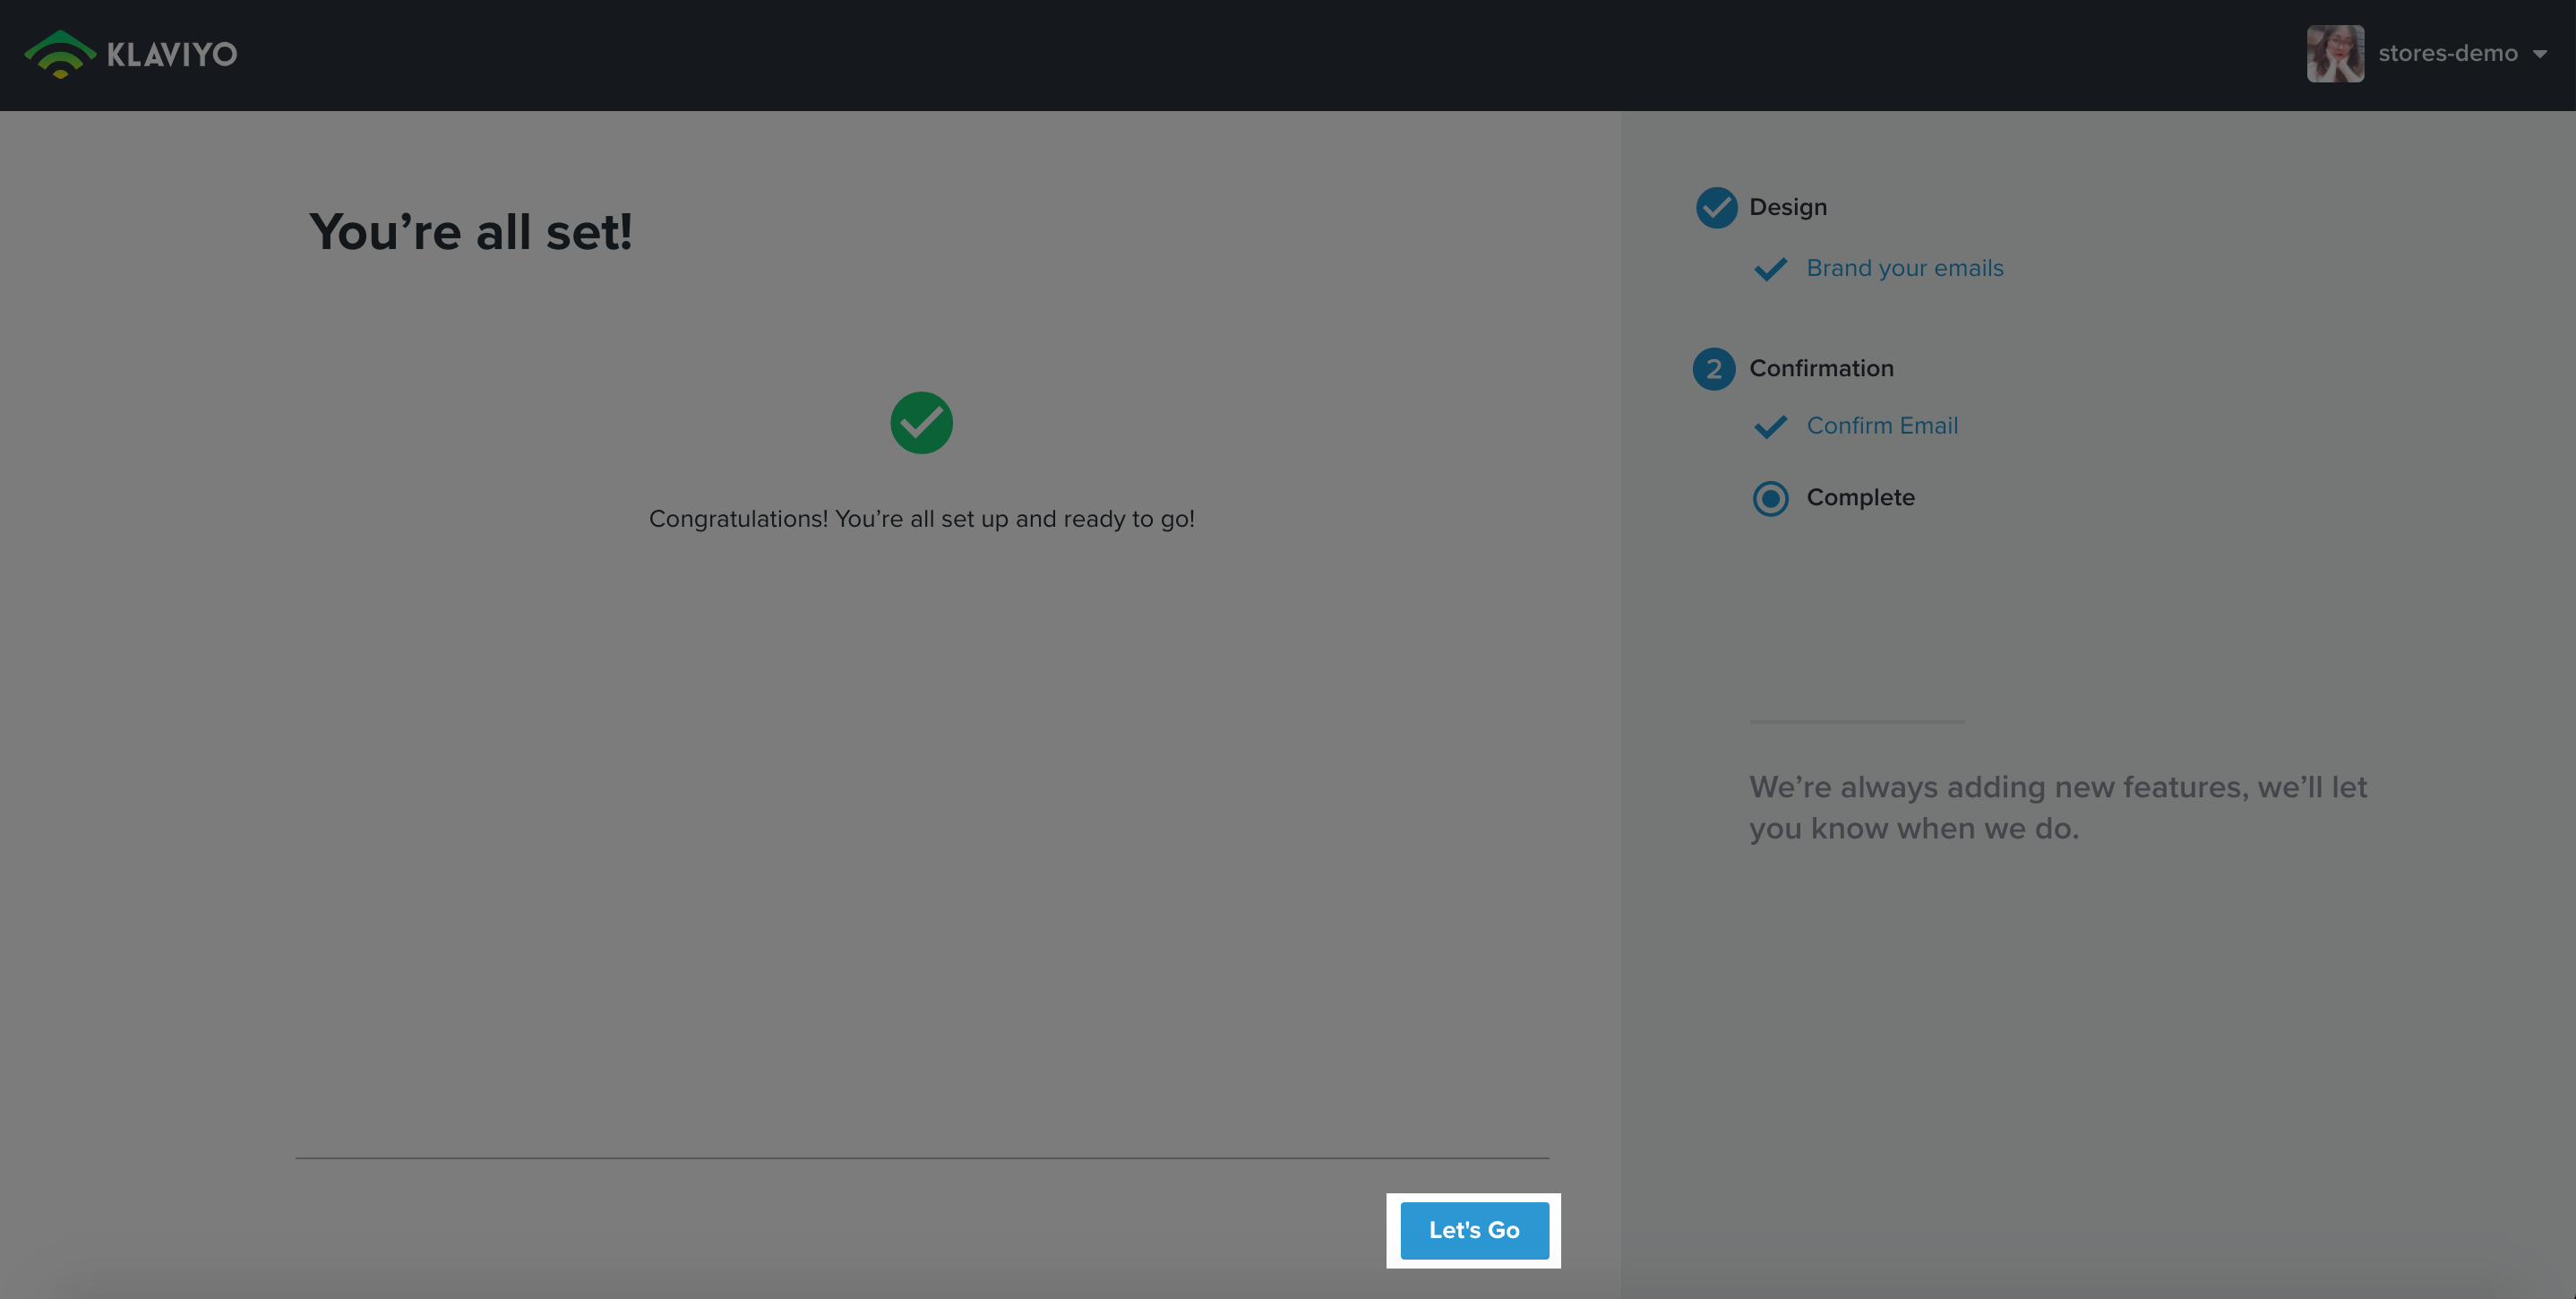
Task: Click the Complete step label
Action: click(x=1860, y=497)
